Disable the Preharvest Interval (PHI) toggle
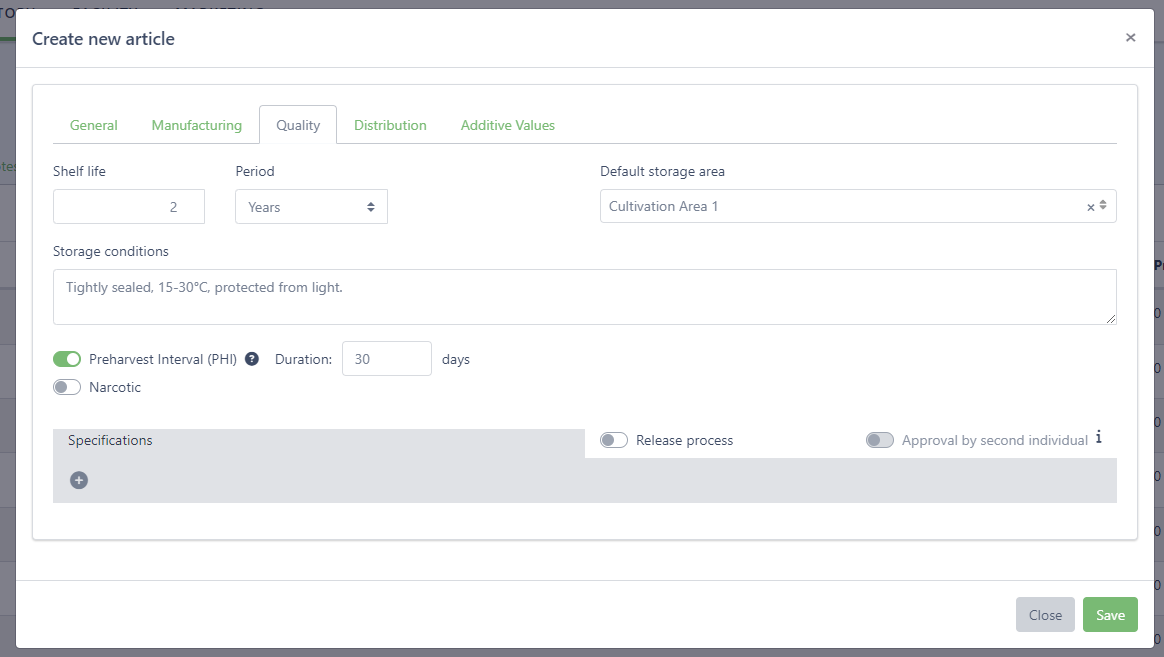 (67, 359)
